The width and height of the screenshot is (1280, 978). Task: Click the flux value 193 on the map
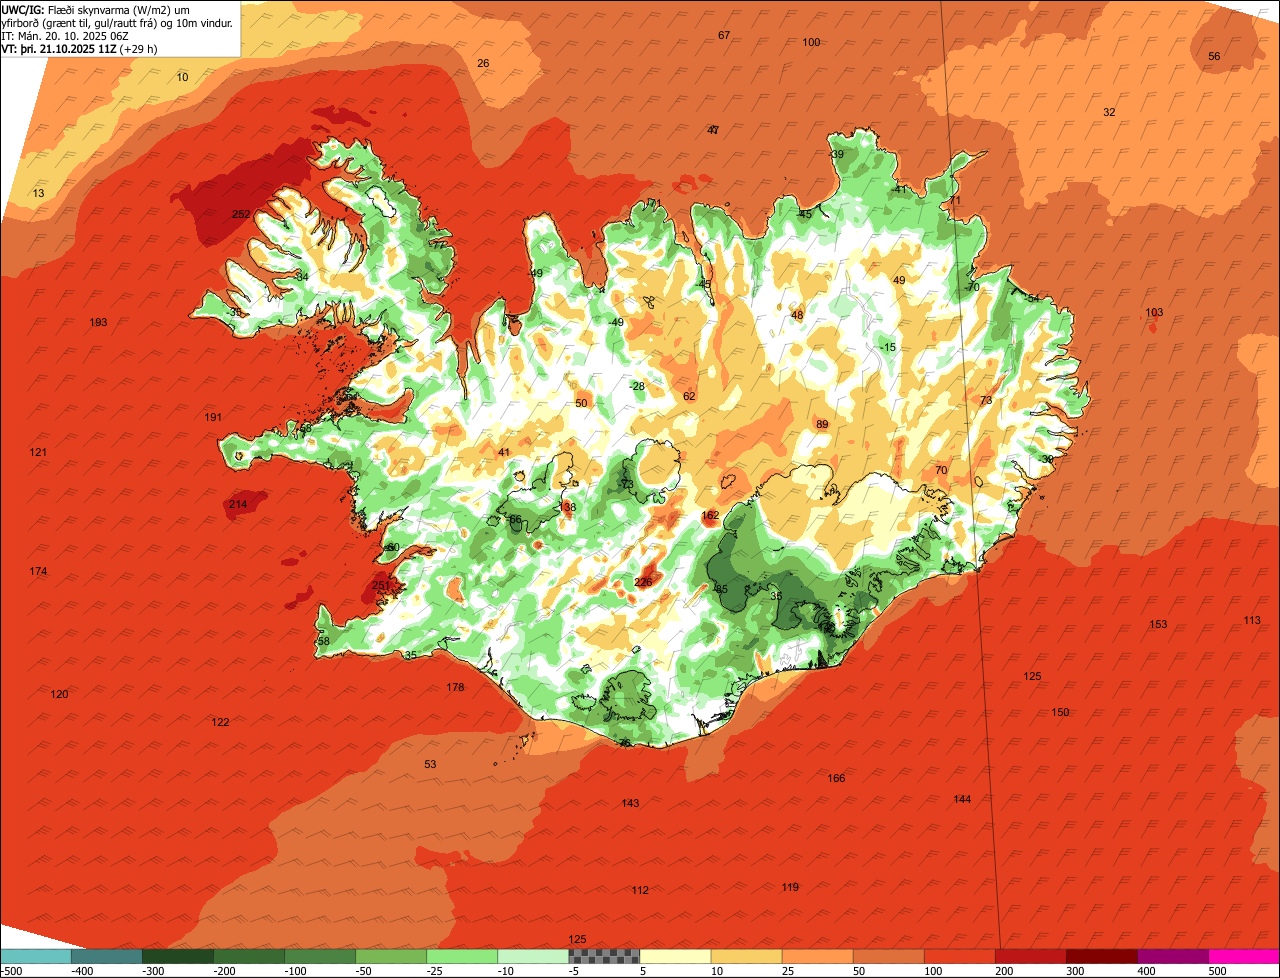[98, 322]
